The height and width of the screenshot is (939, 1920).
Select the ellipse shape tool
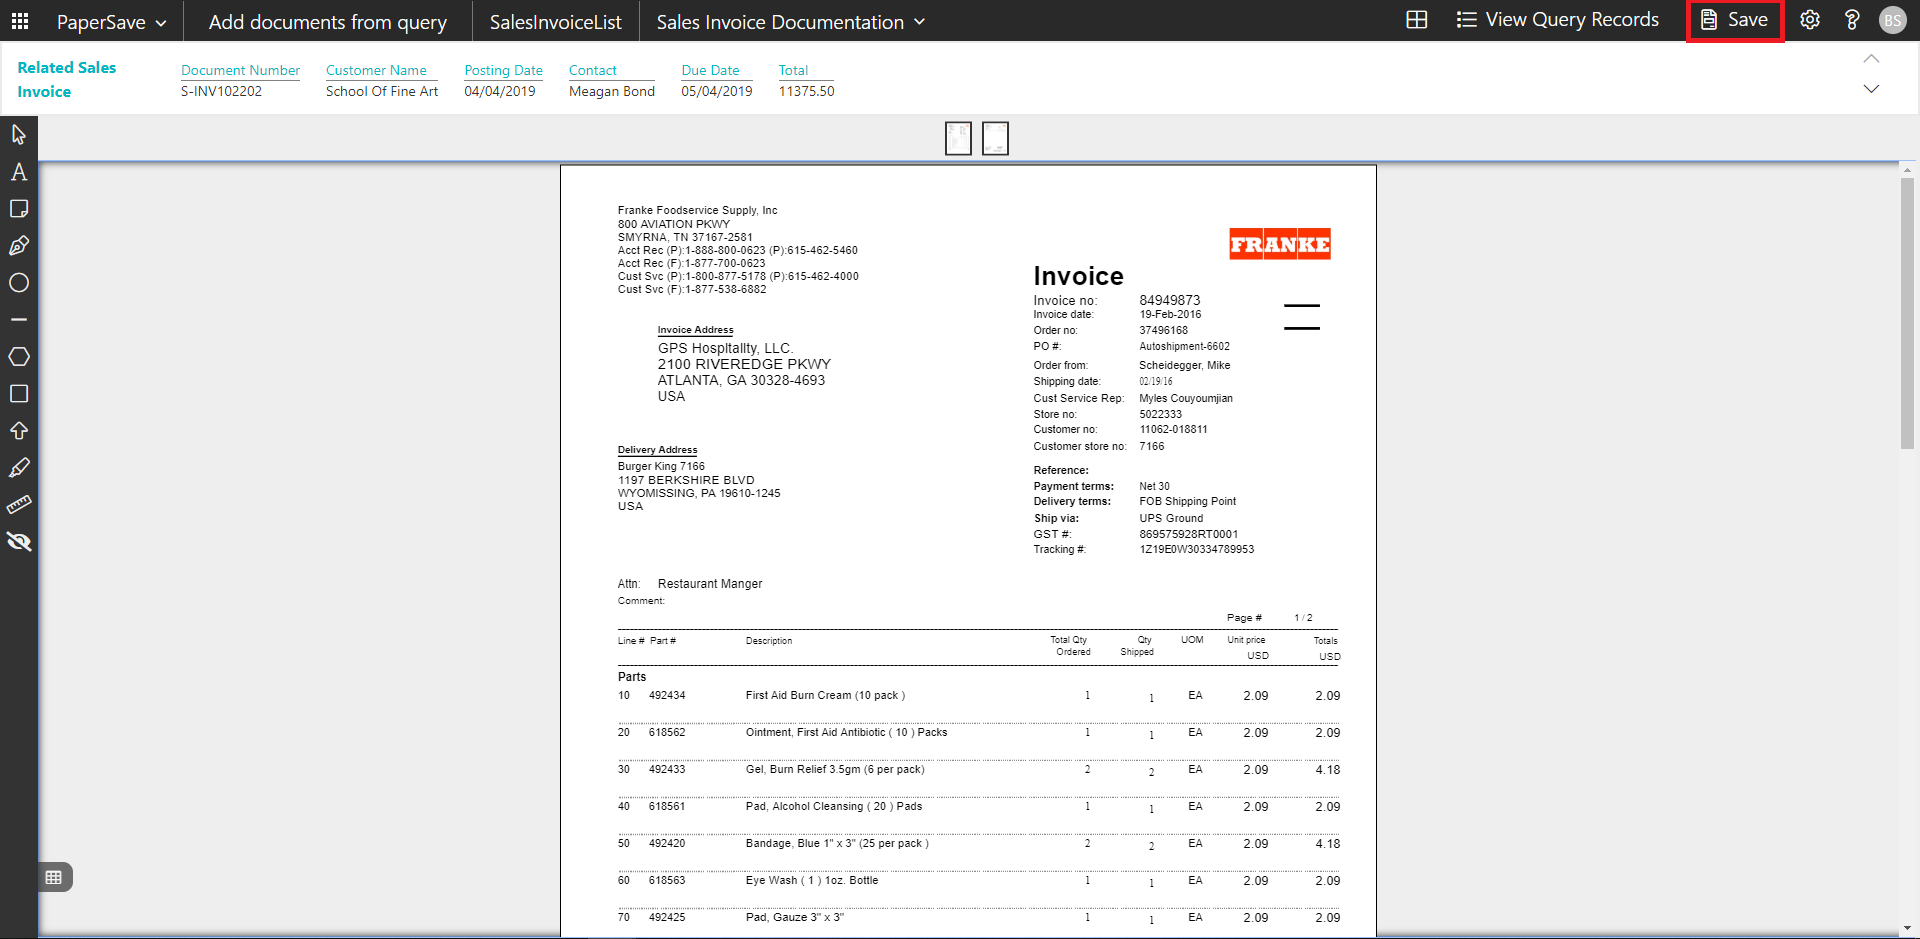(x=19, y=283)
